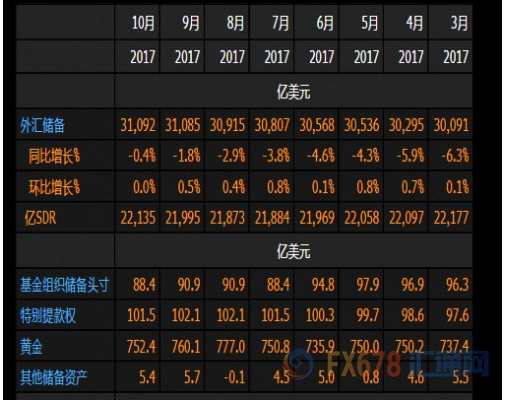This screenshot has width=507, height=400.
Task: Click the -3.8% year-on-year cell
Action: click(276, 156)
